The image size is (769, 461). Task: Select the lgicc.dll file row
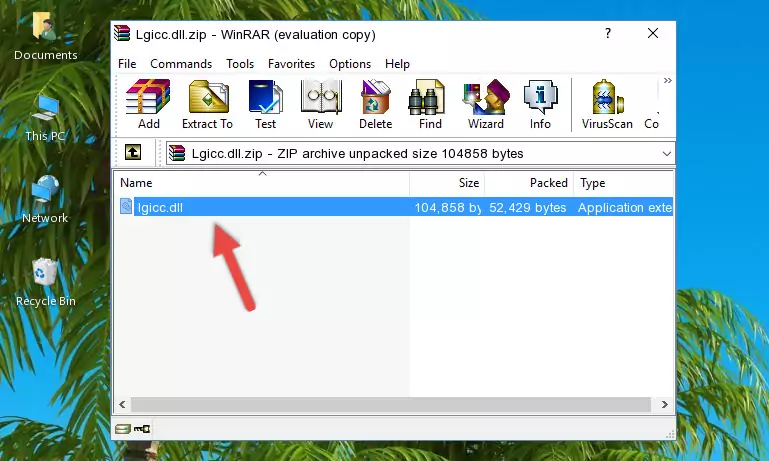tap(394, 207)
